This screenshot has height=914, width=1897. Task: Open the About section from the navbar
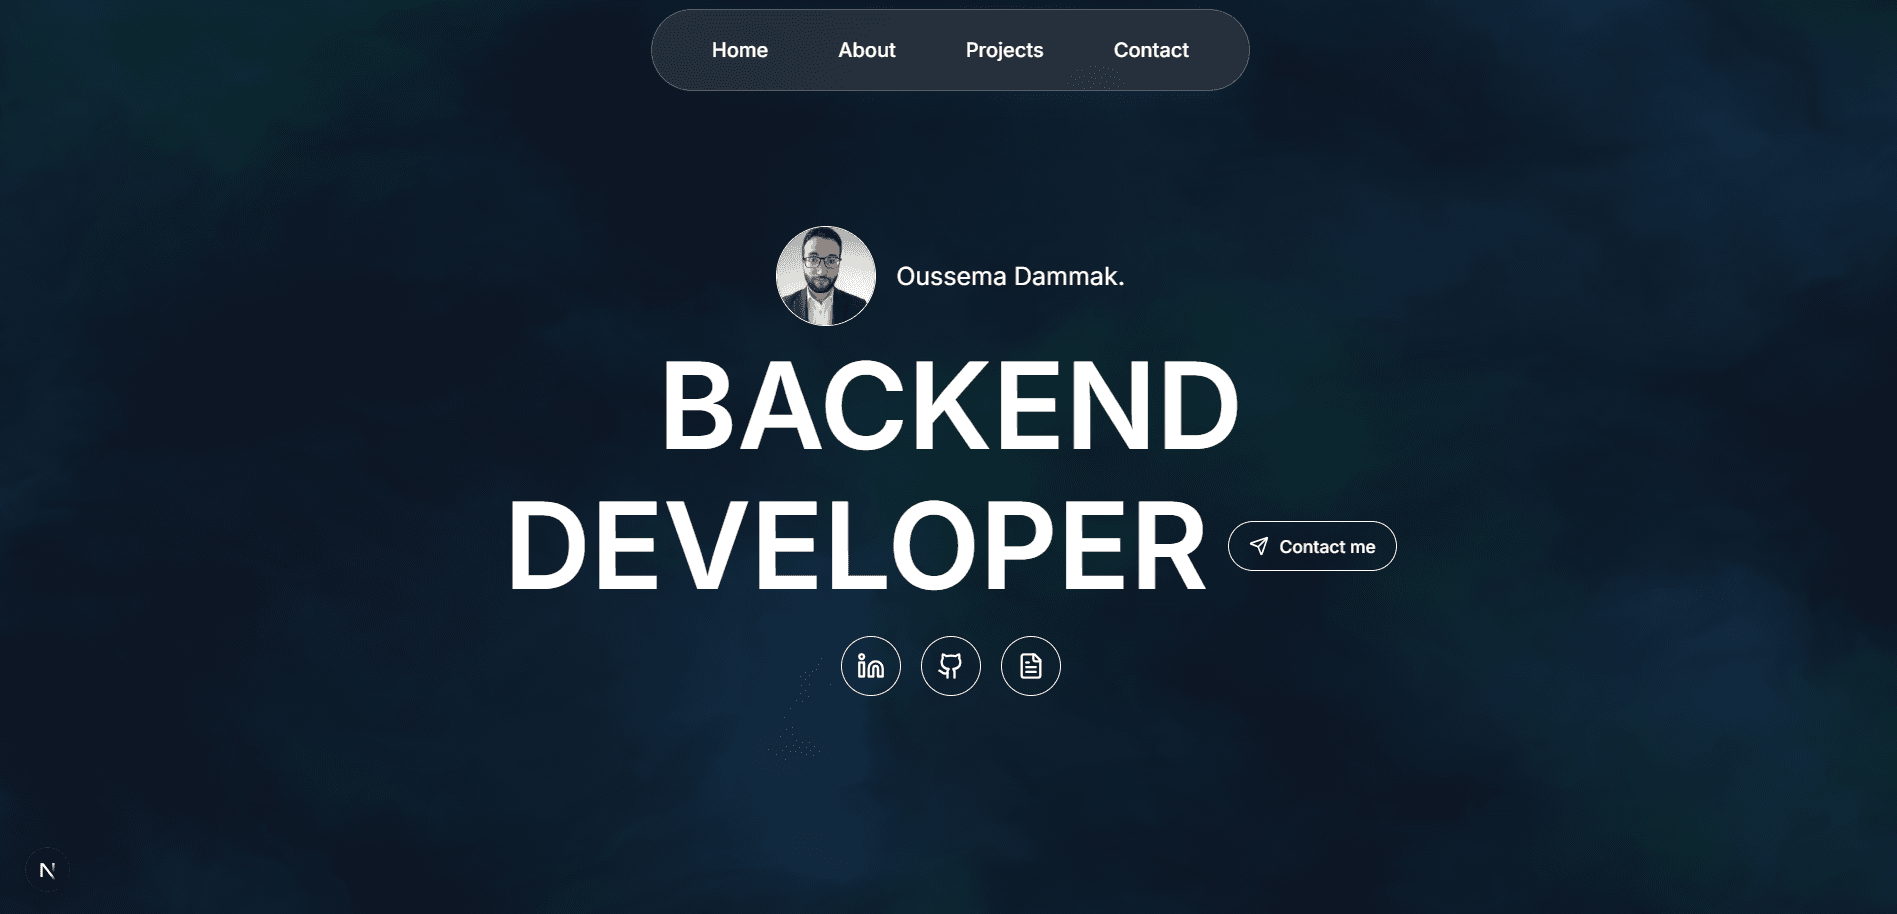coord(866,49)
